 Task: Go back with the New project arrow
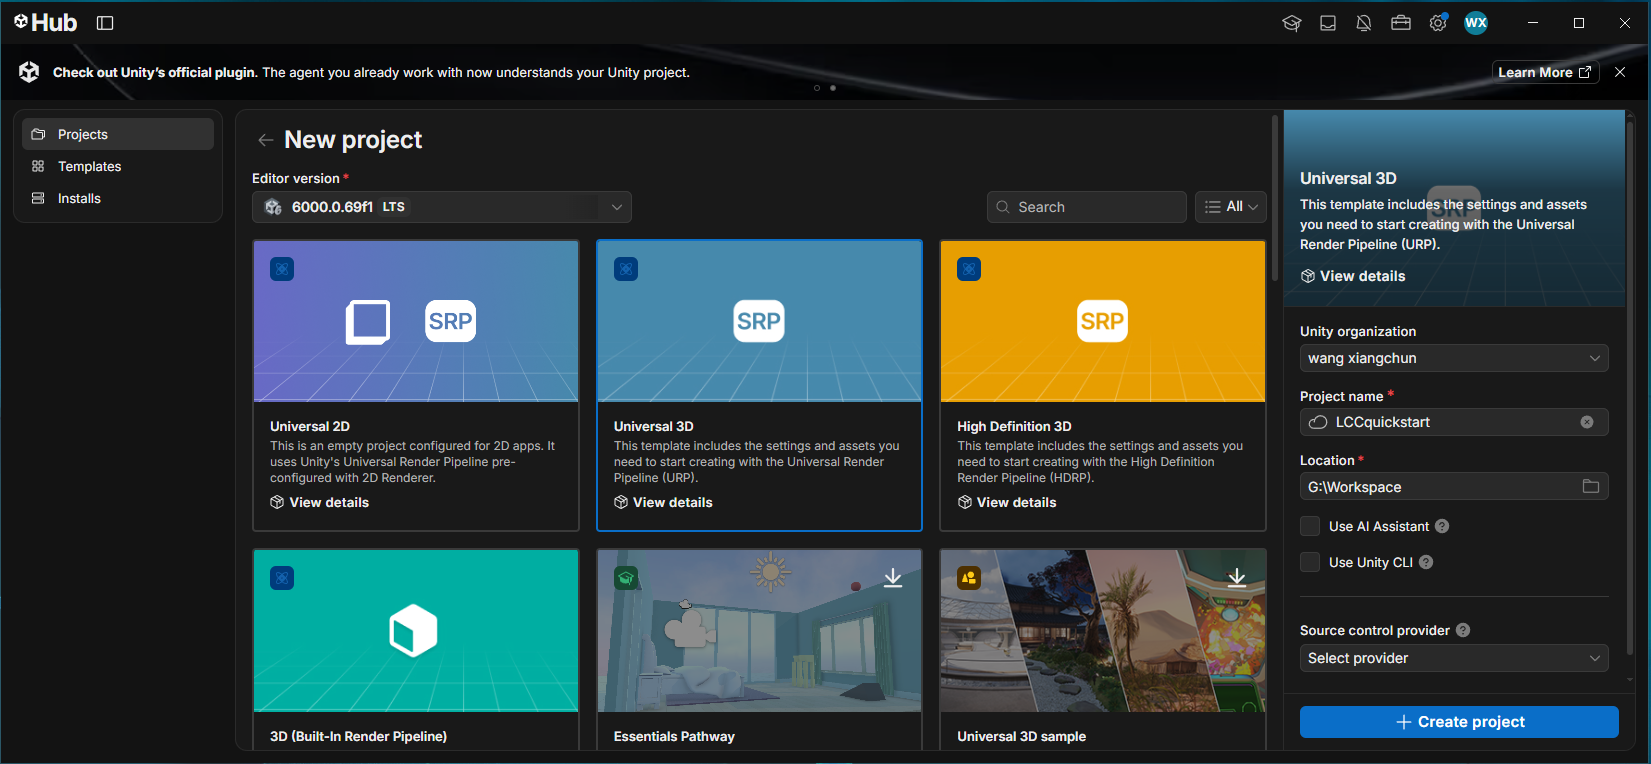(265, 140)
